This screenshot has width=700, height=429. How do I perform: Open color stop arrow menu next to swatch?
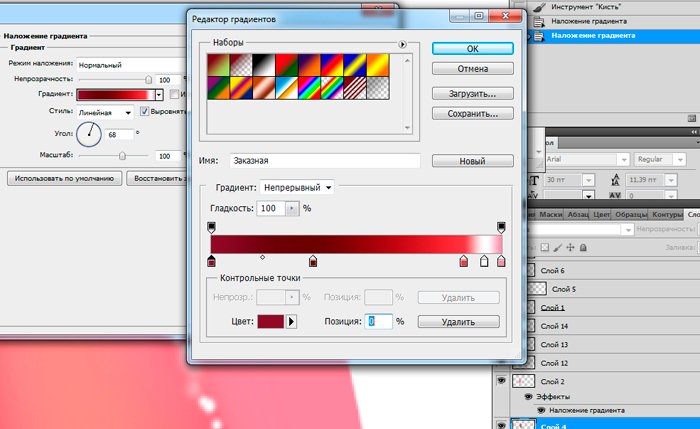click(293, 322)
